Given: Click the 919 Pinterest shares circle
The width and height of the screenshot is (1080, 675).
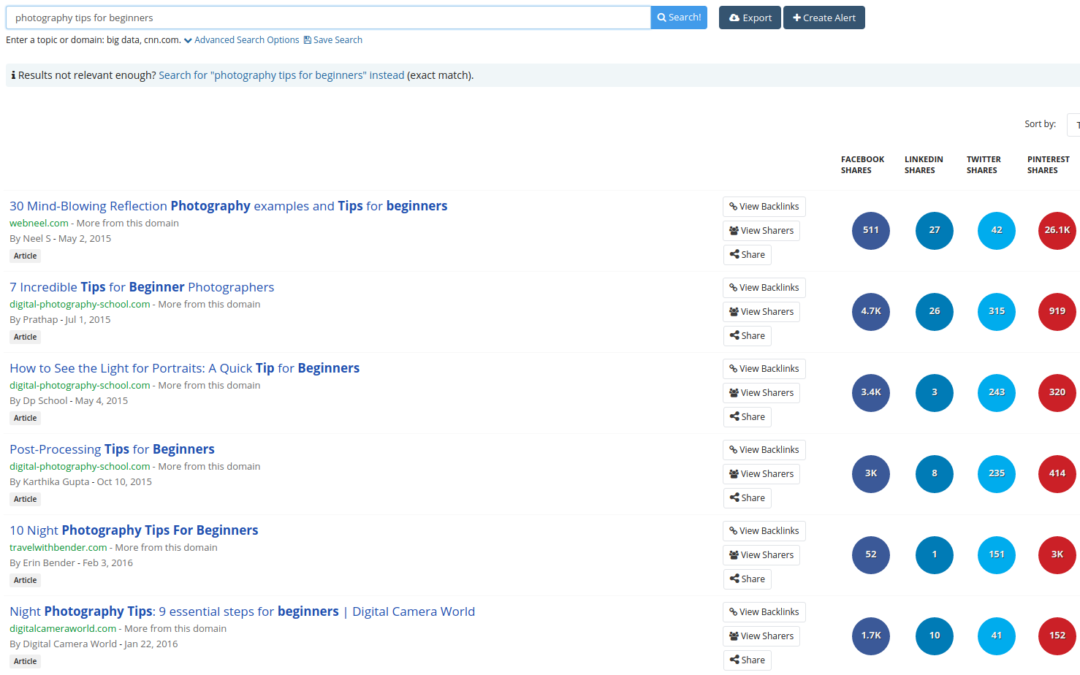Looking at the screenshot, I should click(x=1057, y=311).
